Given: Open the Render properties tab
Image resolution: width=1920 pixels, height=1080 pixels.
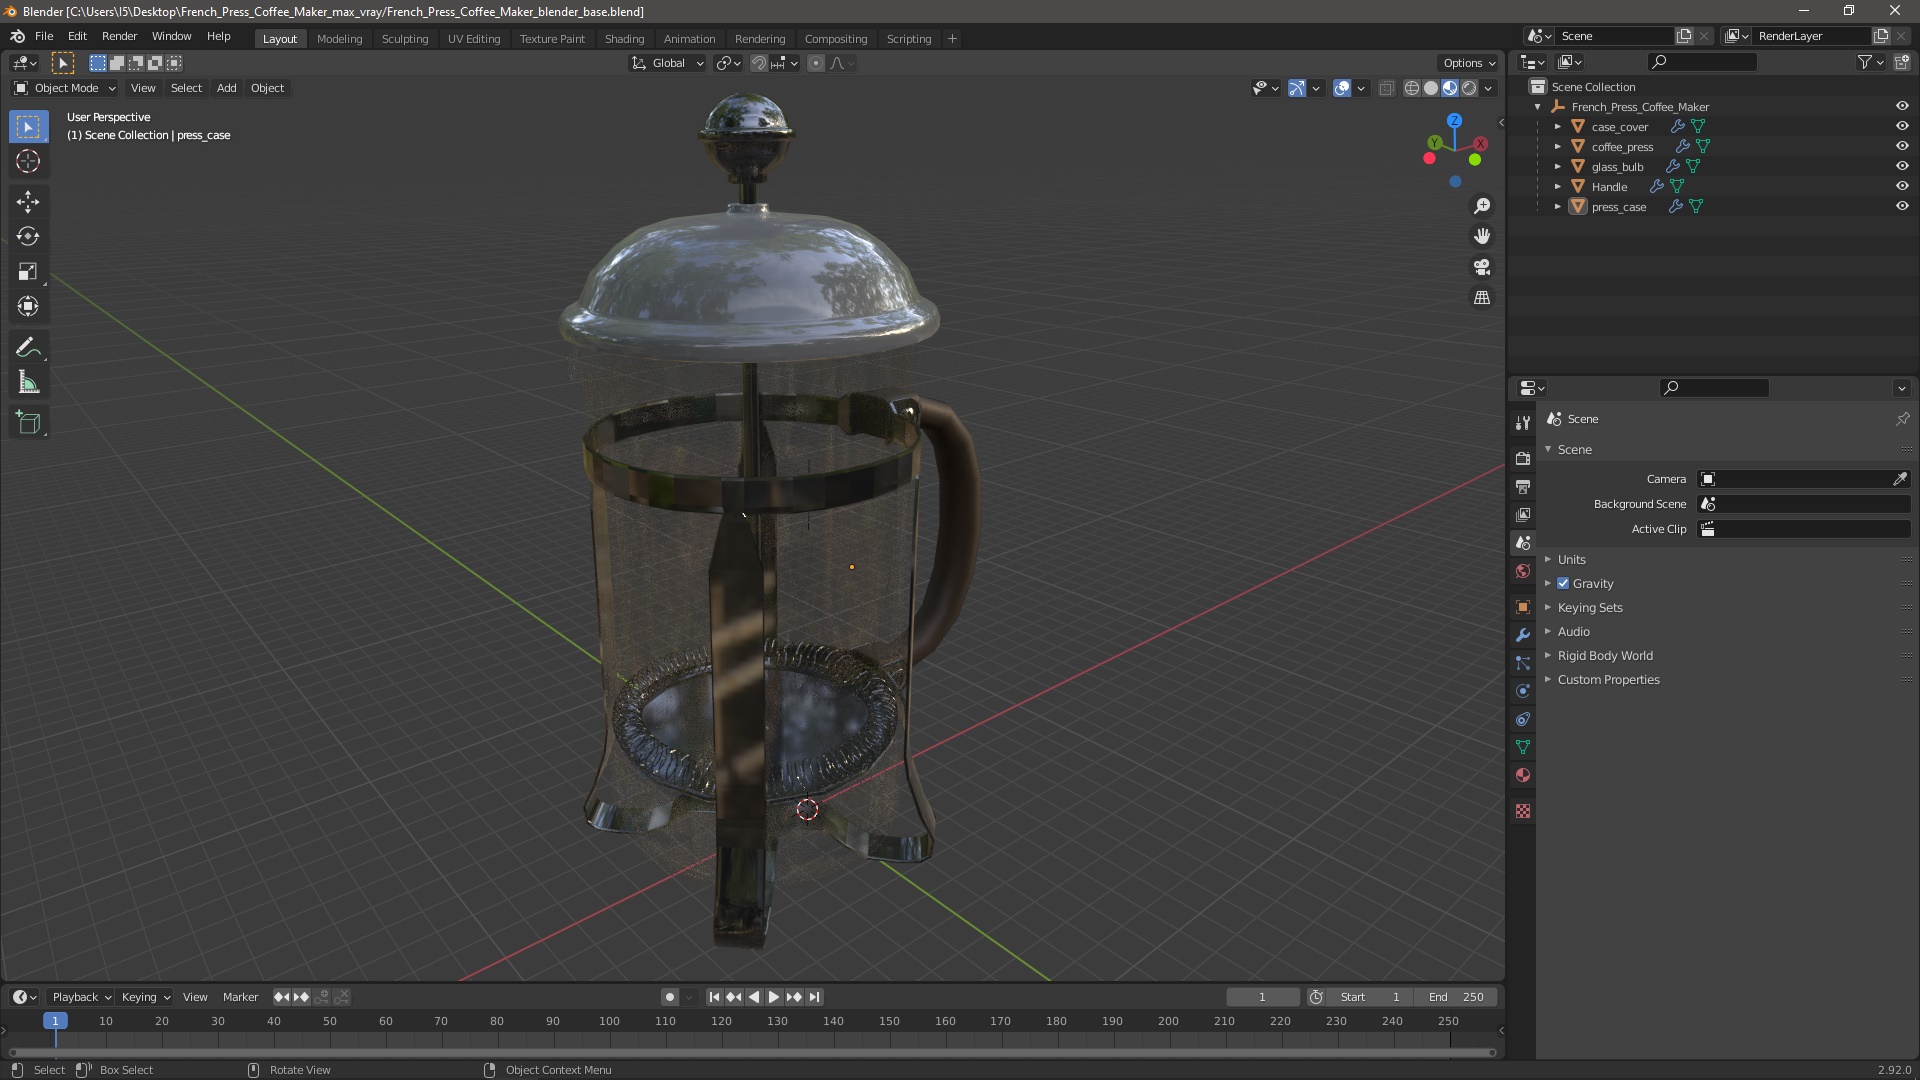Looking at the screenshot, I should (1523, 458).
